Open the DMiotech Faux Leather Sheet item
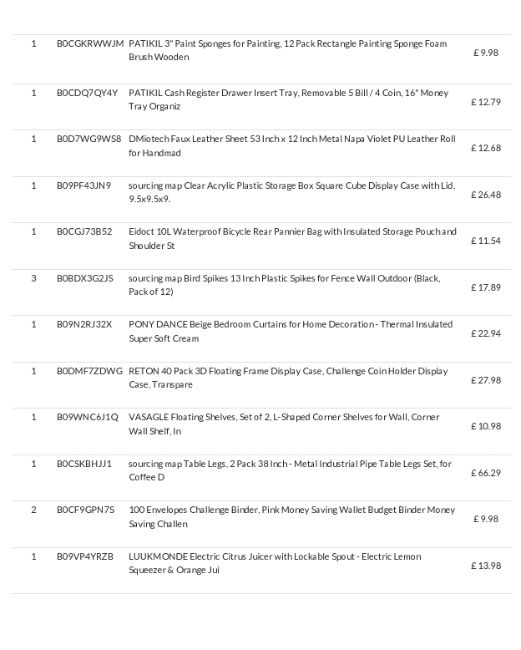521x650 pixels. pyautogui.click(x=292, y=146)
